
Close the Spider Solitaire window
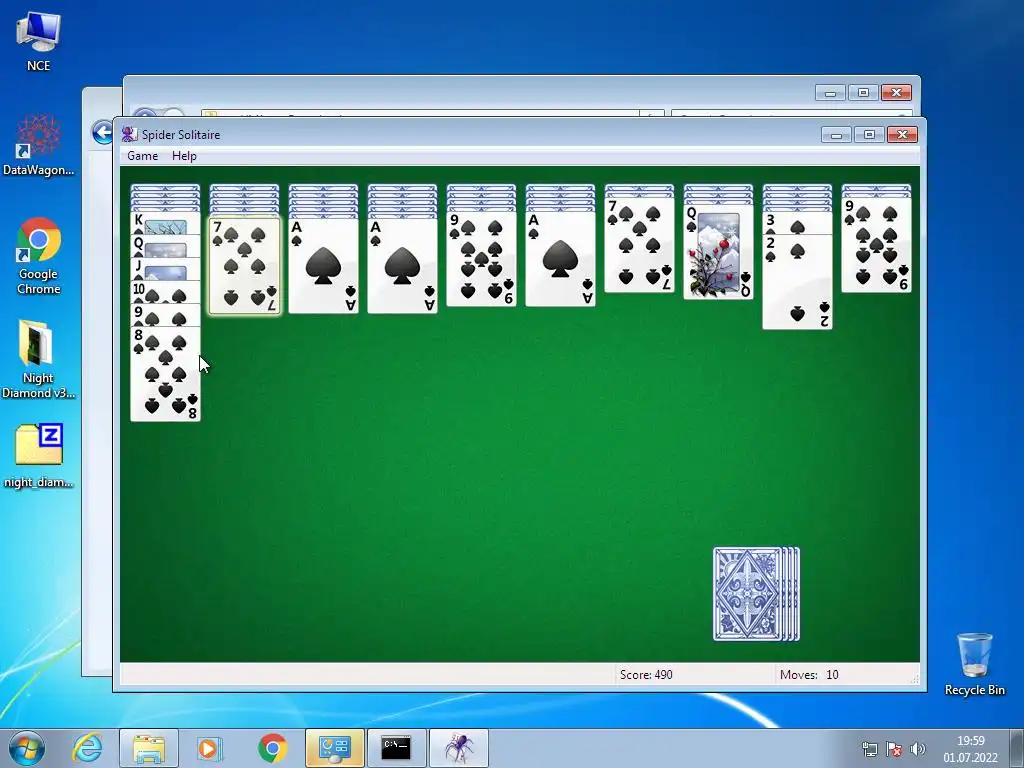point(903,135)
